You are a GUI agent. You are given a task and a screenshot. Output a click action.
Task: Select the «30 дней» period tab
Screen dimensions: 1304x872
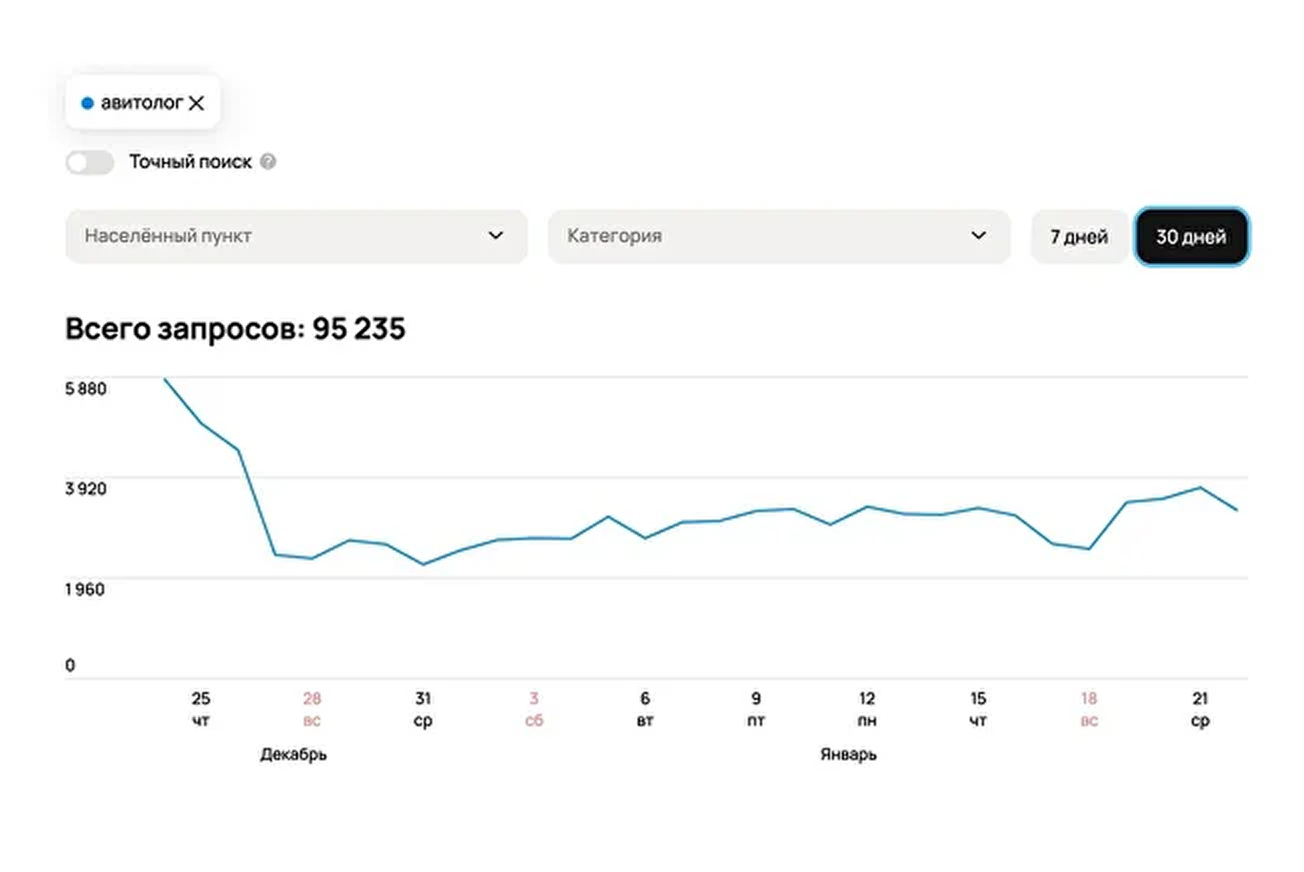[x=1191, y=236]
